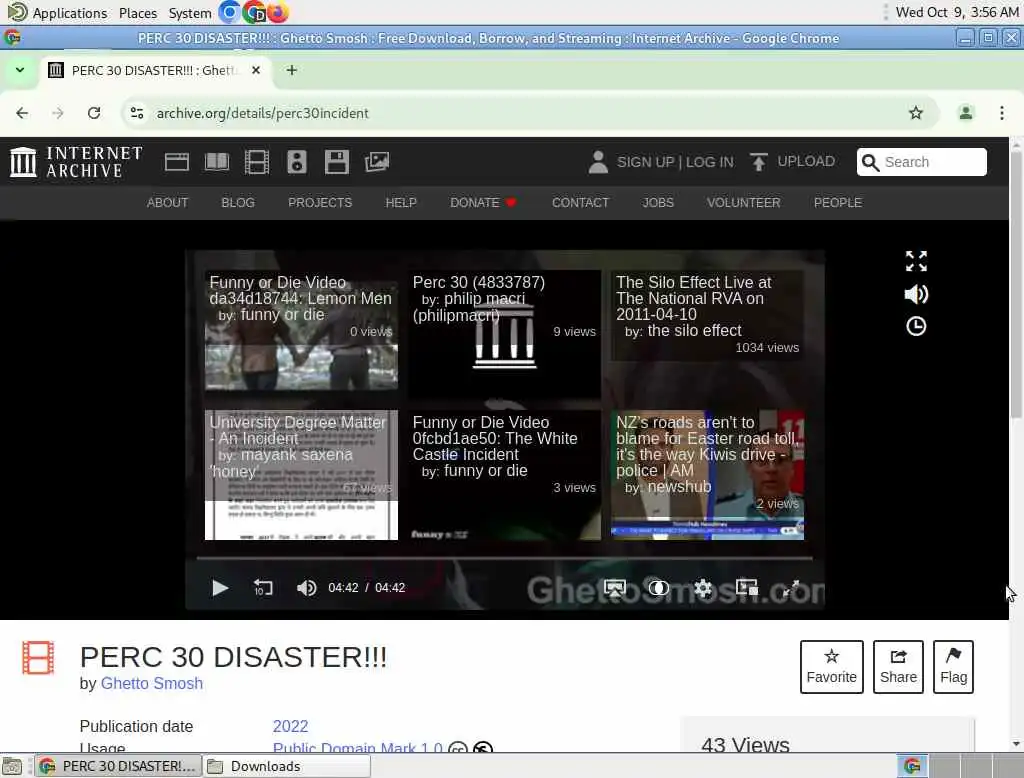Bookmark this page with star icon
The width and height of the screenshot is (1024, 778).
[916, 113]
